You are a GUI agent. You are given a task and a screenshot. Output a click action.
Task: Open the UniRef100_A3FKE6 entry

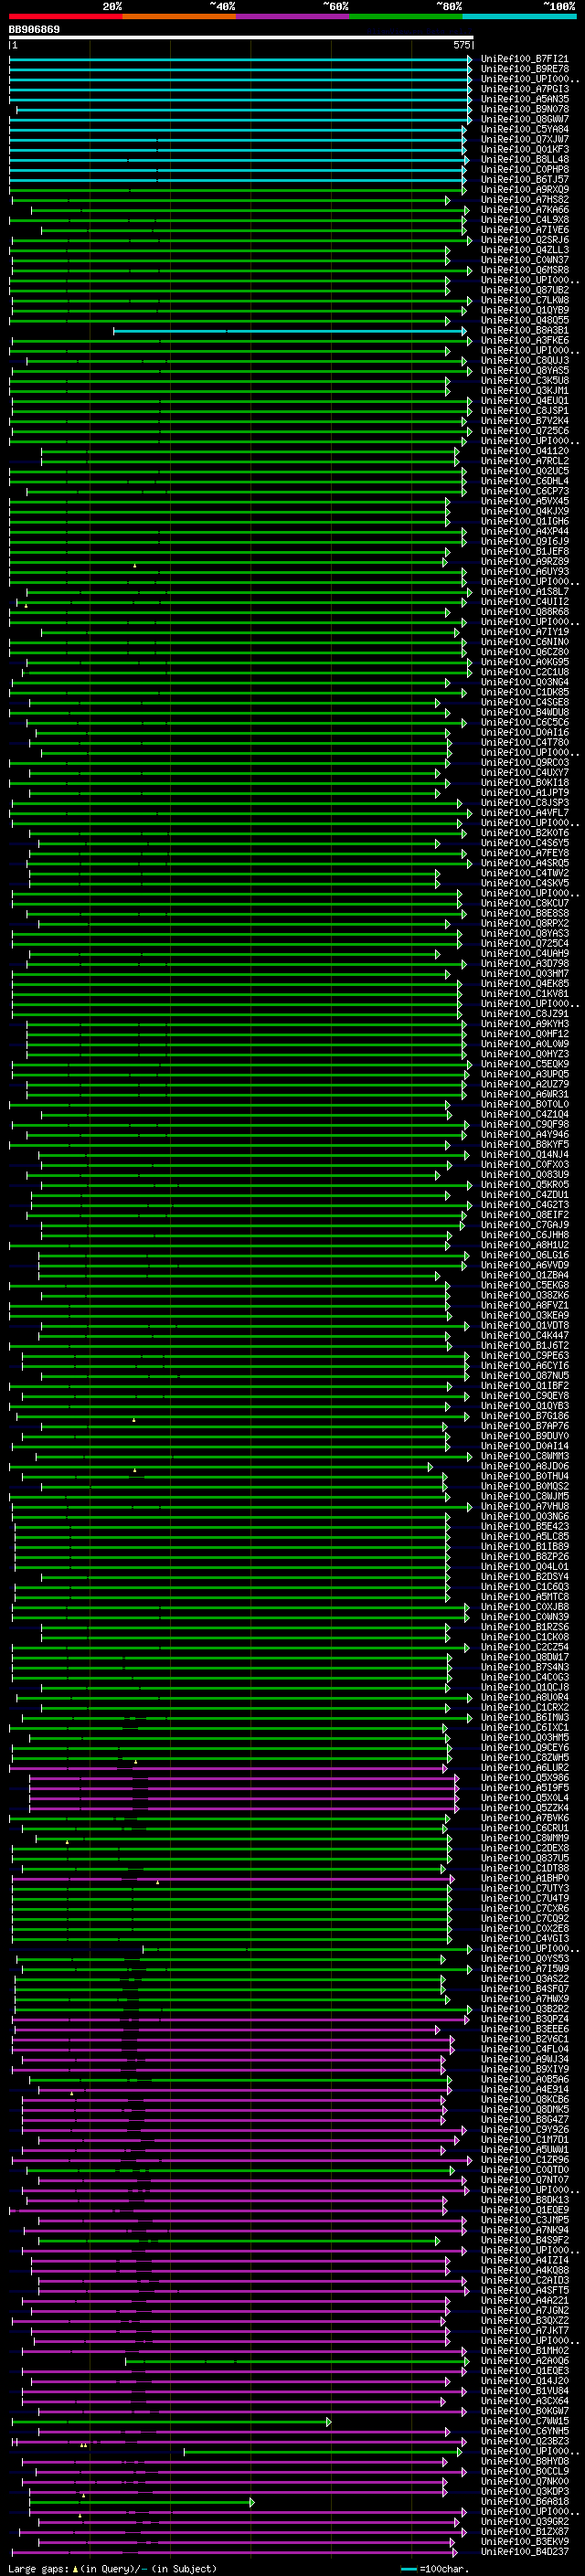(x=525, y=340)
